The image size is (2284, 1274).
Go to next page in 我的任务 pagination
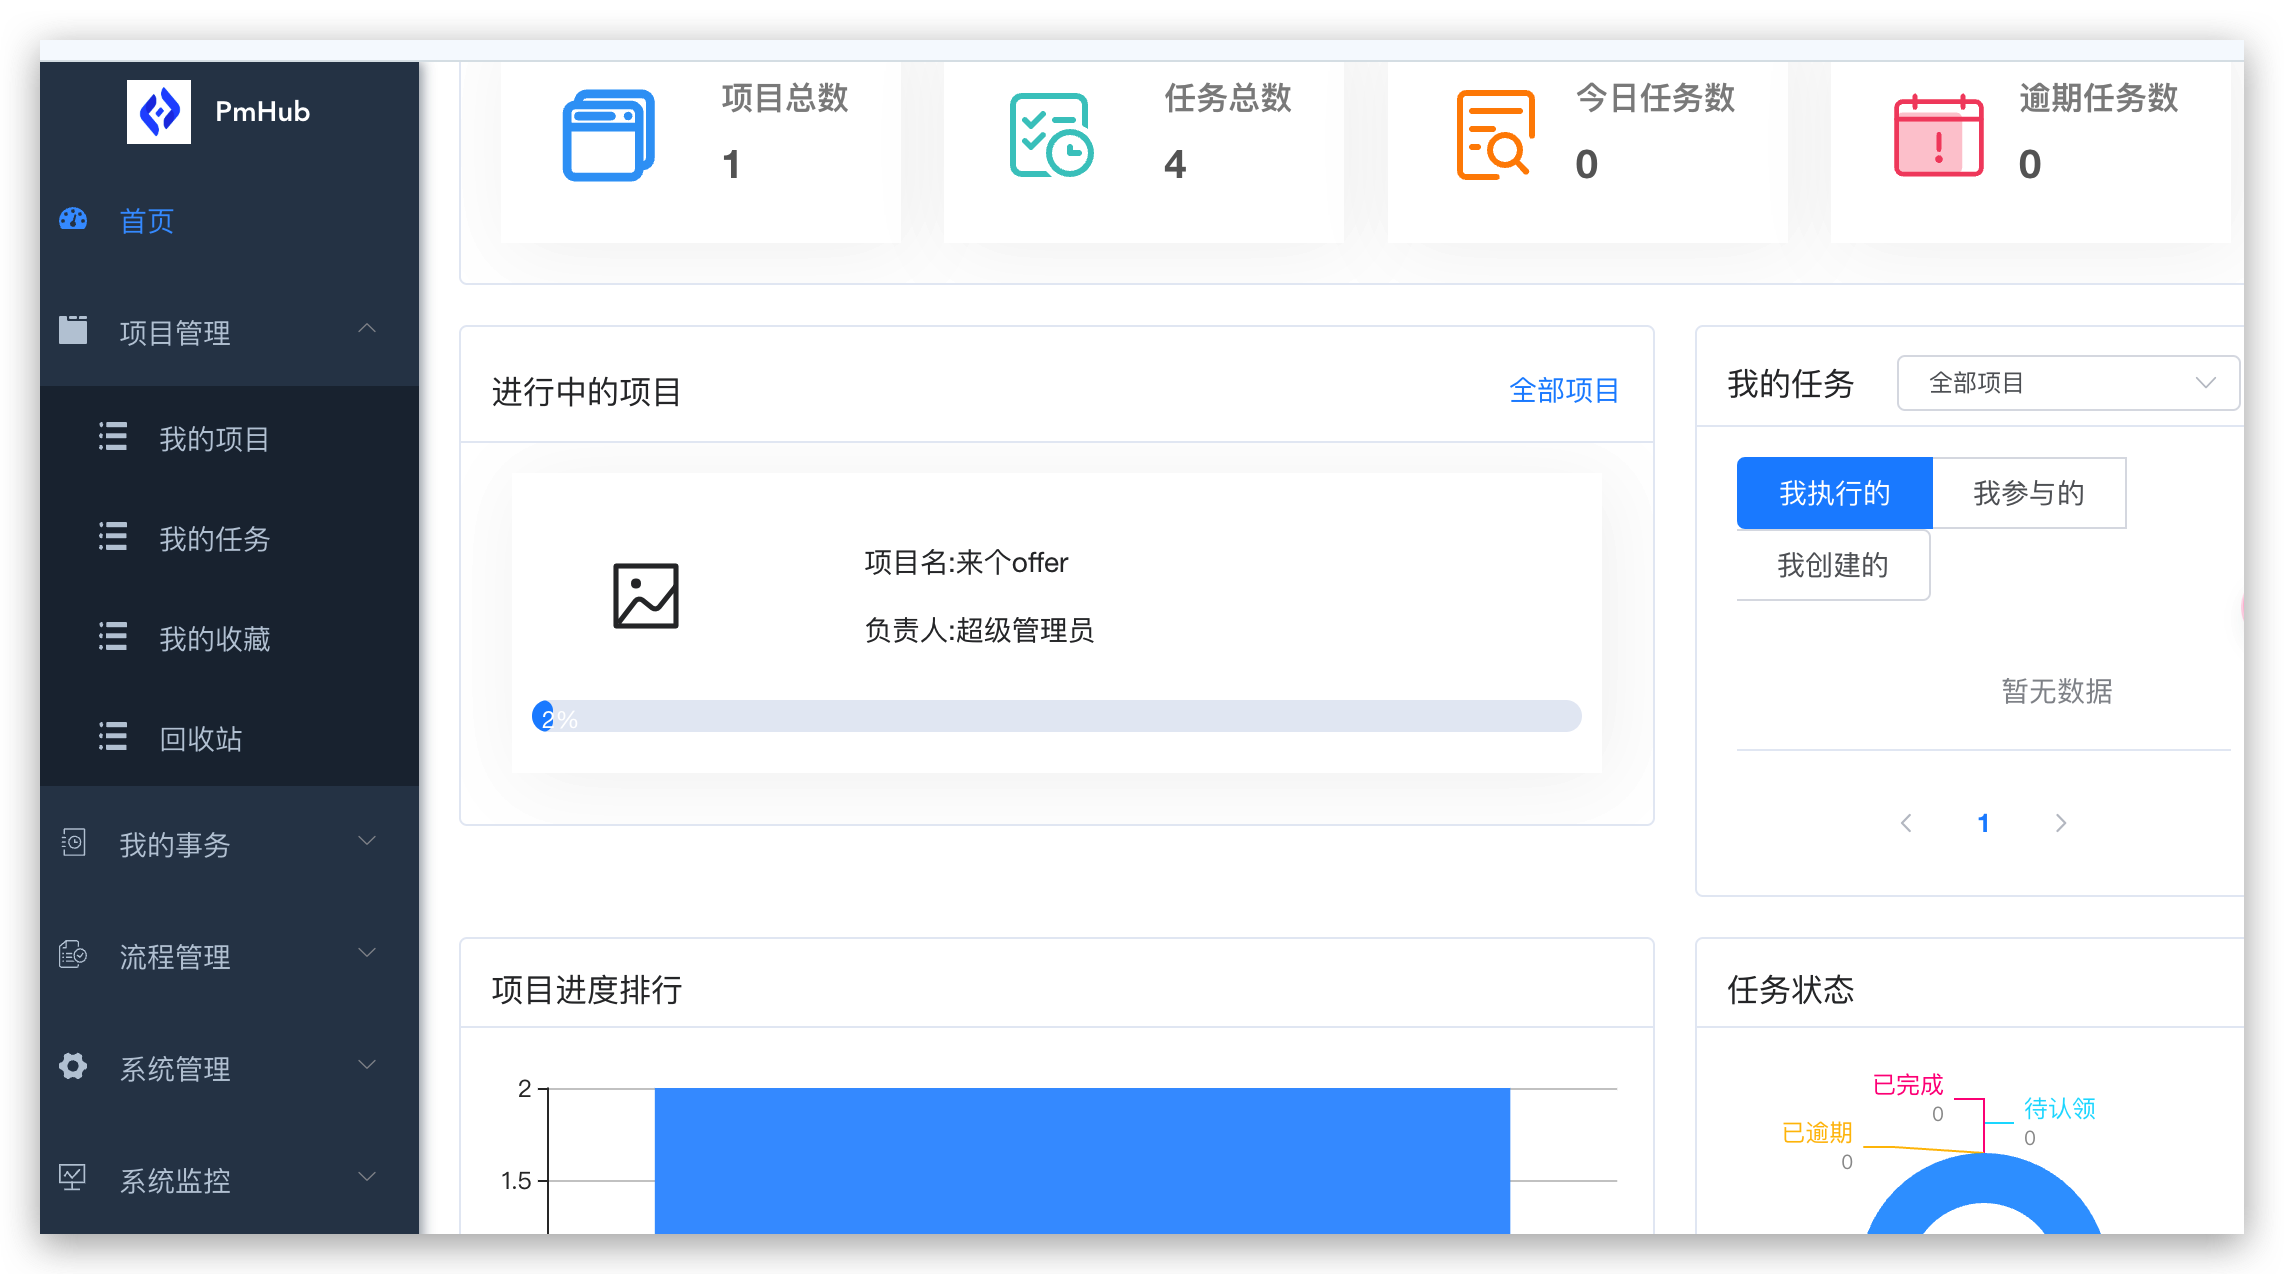(2061, 822)
